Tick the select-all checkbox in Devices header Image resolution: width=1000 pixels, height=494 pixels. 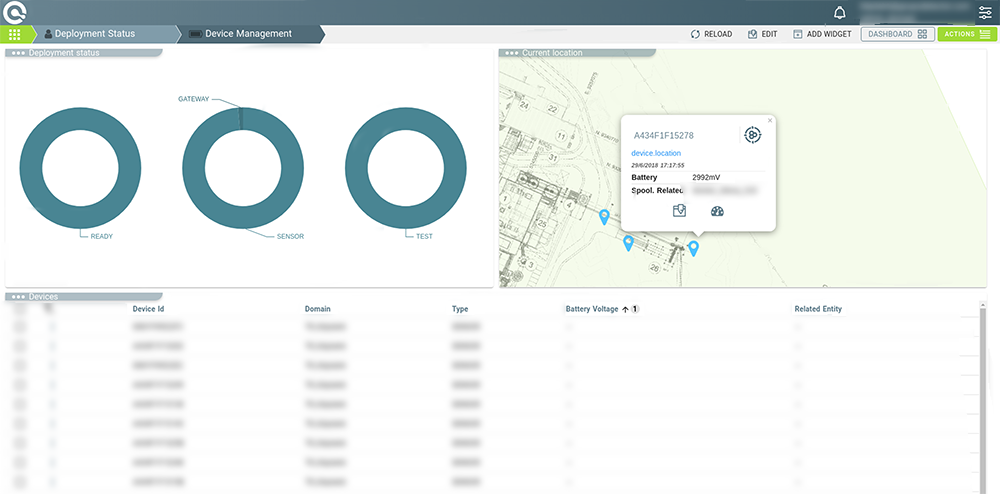click(x=20, y=309)
